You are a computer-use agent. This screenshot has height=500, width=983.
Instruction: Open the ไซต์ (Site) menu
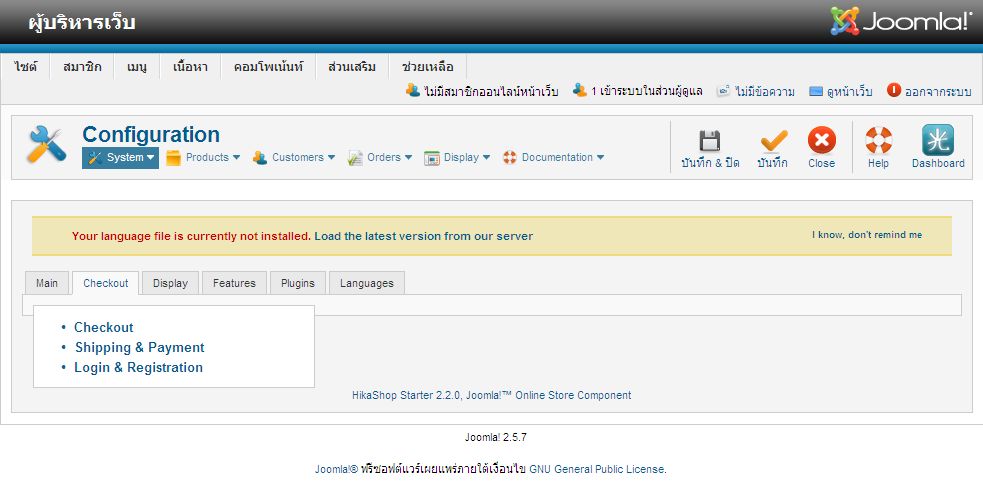click(x=26, y=67)
